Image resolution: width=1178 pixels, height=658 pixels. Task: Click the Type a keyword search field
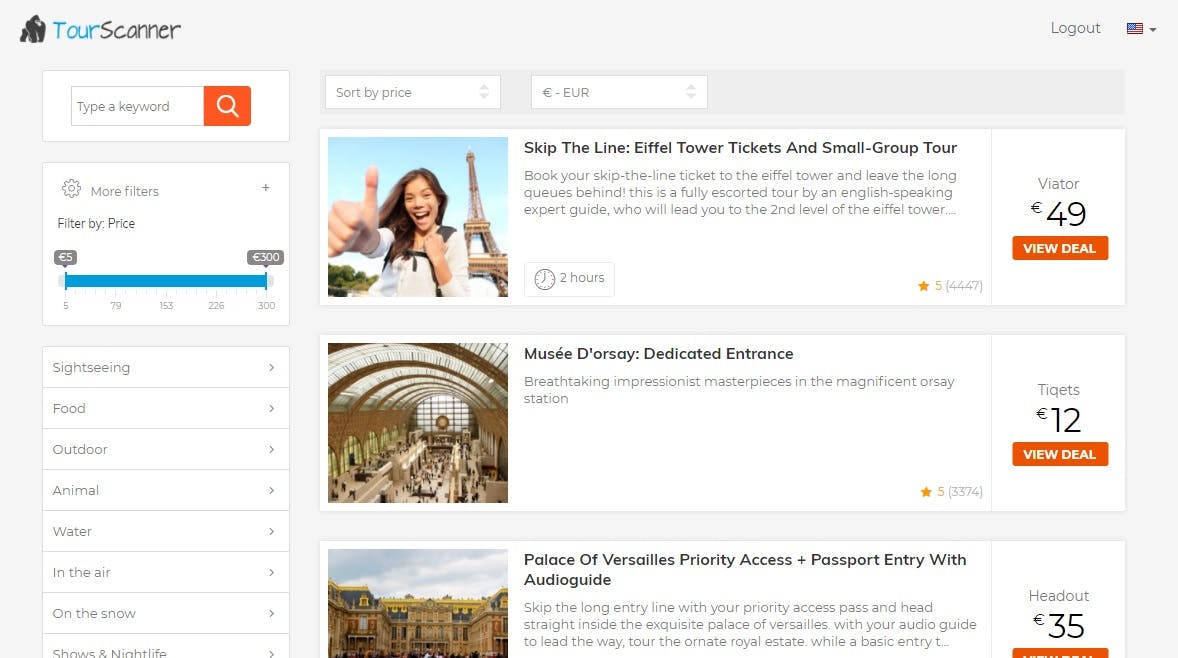point(137,106)
